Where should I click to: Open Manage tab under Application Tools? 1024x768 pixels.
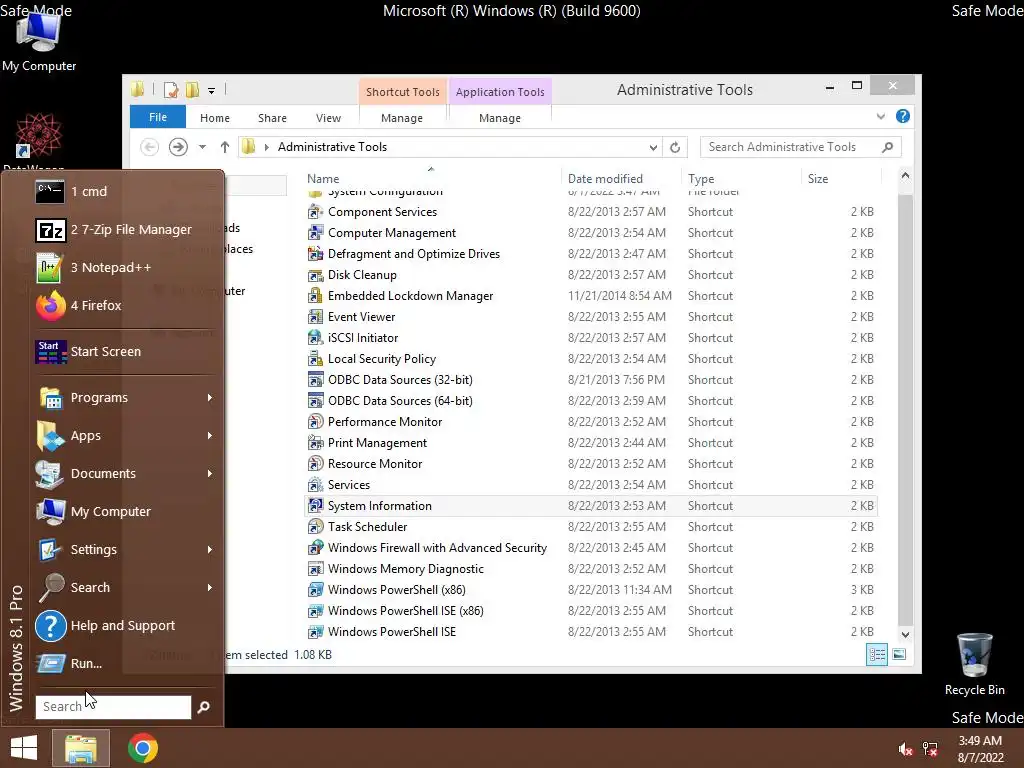[x=500, y=118]
